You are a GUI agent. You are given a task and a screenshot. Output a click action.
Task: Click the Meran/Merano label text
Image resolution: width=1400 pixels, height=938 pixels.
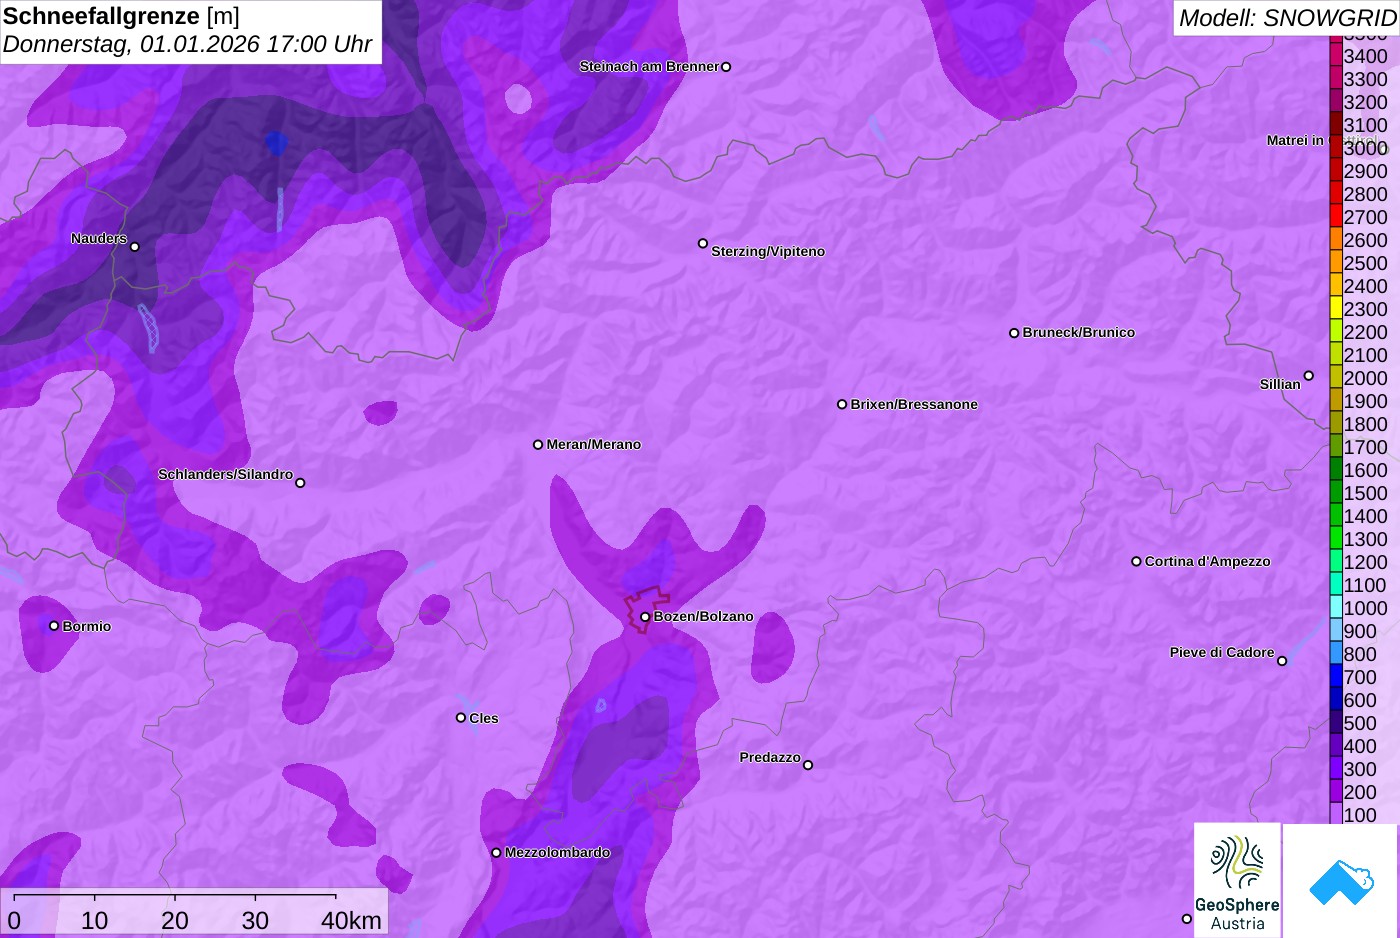594,445
